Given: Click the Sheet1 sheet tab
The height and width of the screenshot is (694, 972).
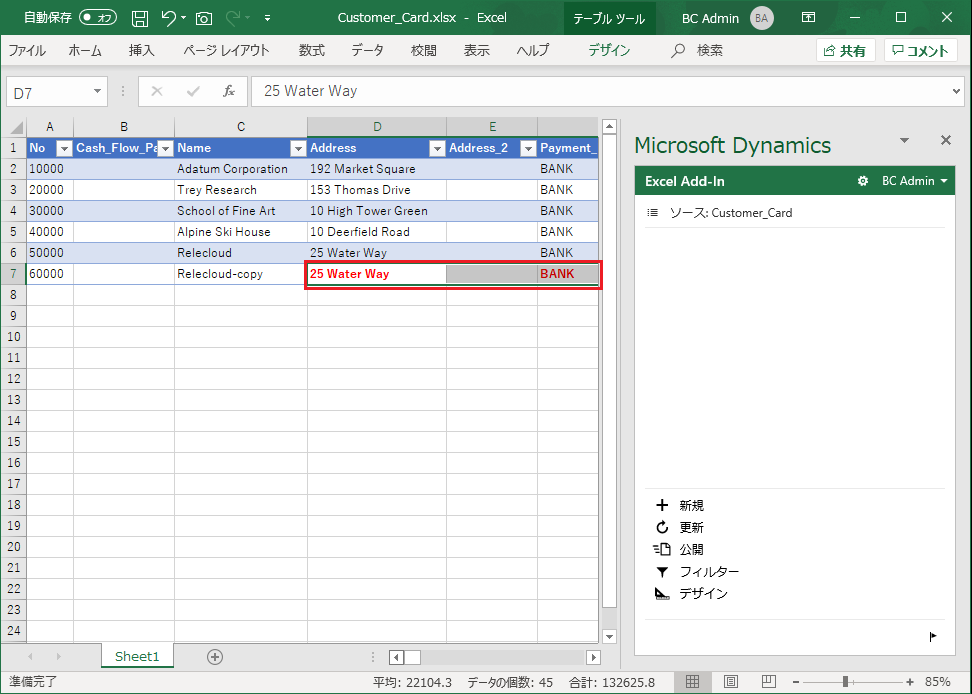Looking at the screenshot, I should (137, 657).
